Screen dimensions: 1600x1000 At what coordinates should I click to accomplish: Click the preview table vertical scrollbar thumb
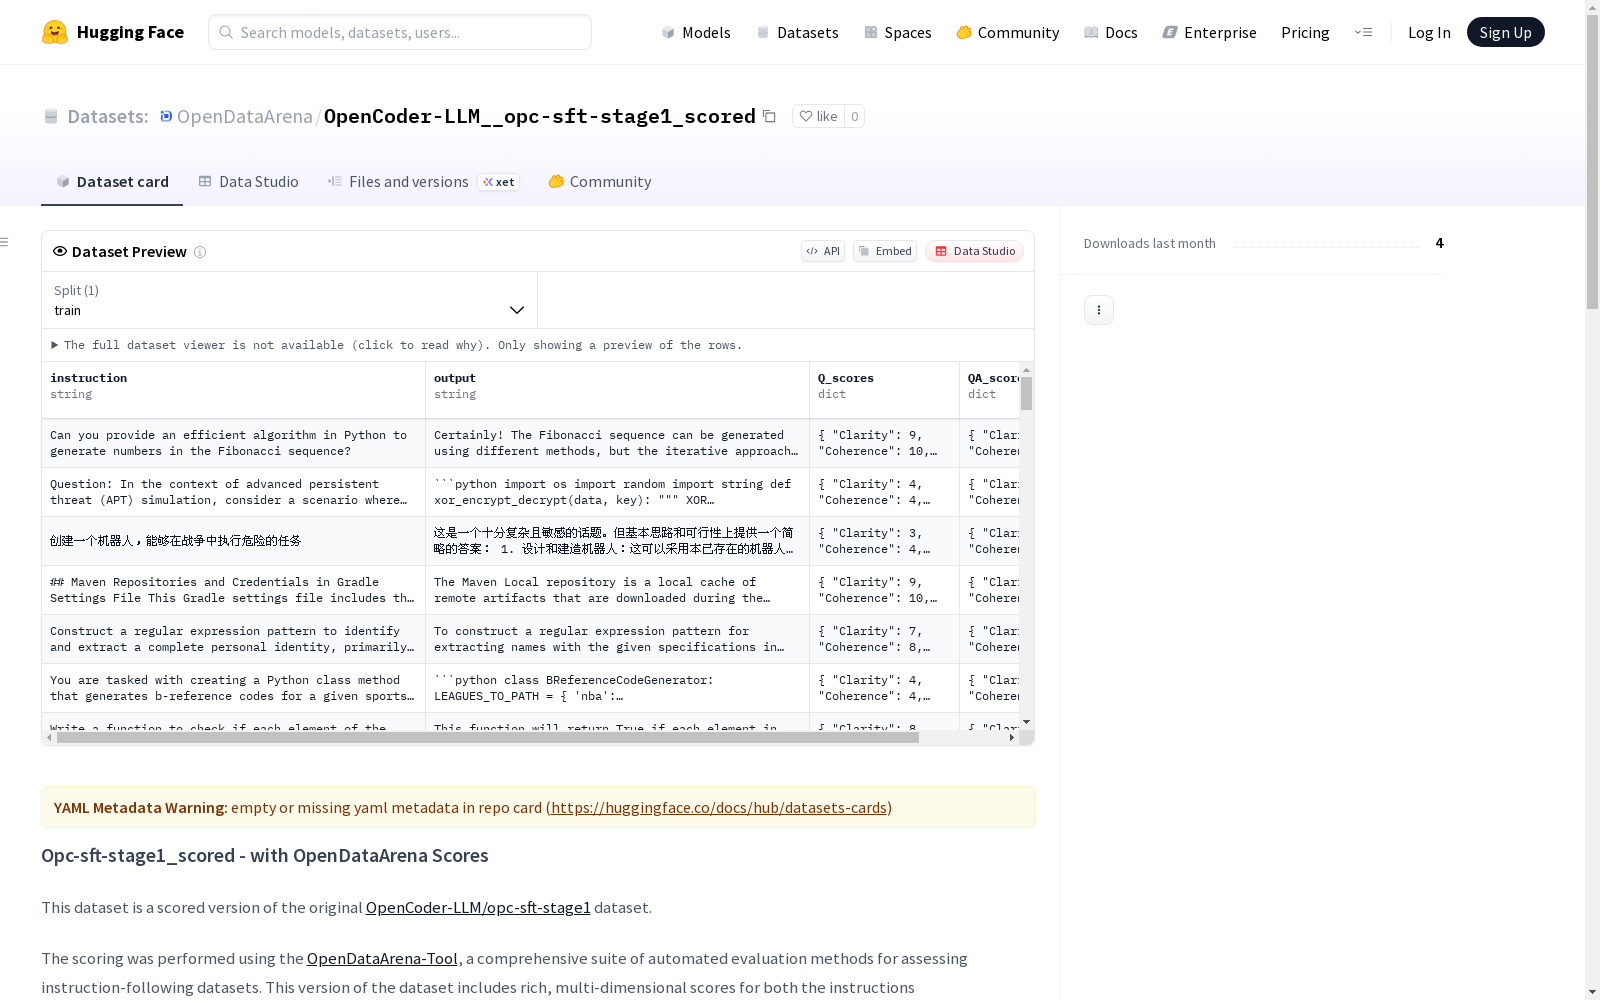pos(1027,393)
